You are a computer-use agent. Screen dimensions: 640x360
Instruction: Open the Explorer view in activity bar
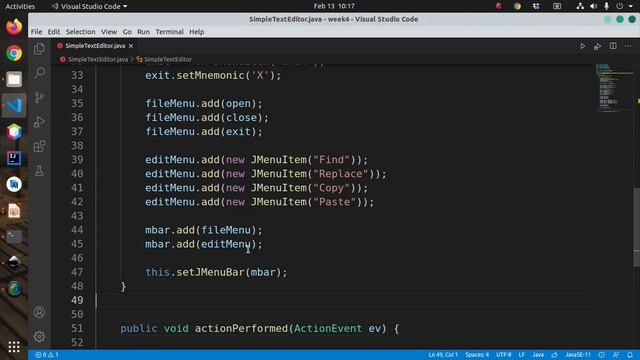coord(39,49)
